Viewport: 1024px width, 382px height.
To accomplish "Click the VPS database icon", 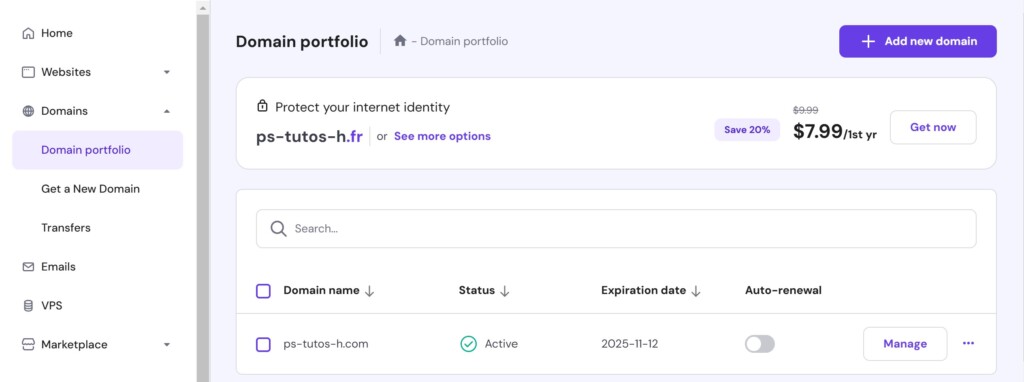I will (28, 306).
